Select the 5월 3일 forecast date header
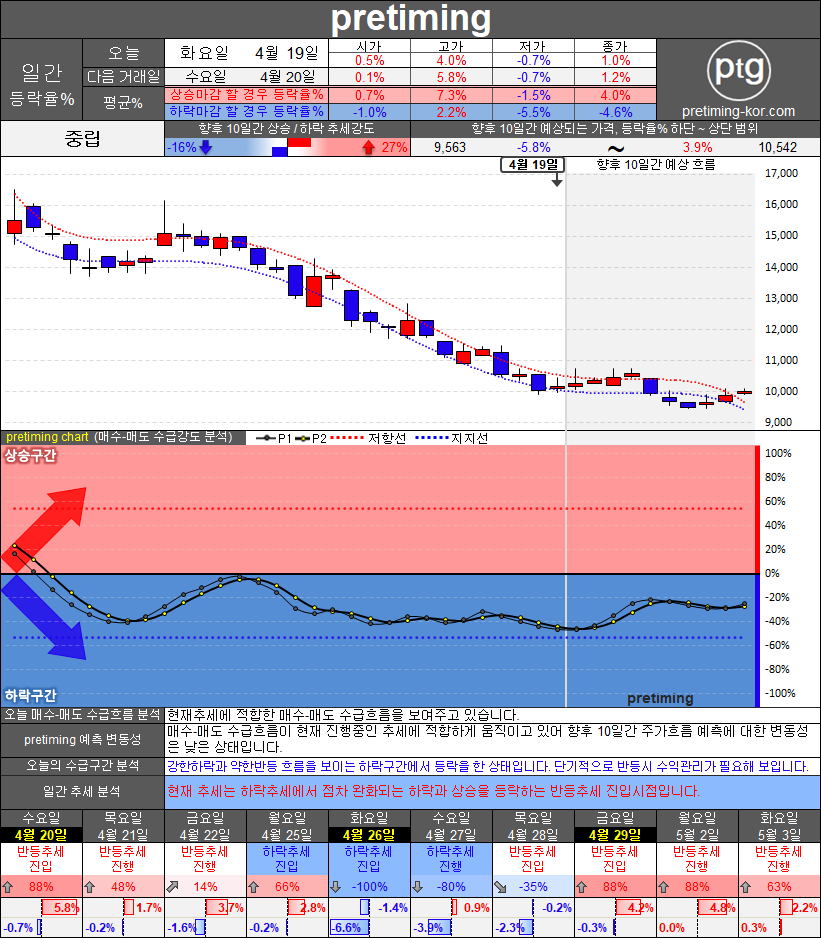Image resolution: width=821 pixels, height=938 pixels. coord(779,835)
